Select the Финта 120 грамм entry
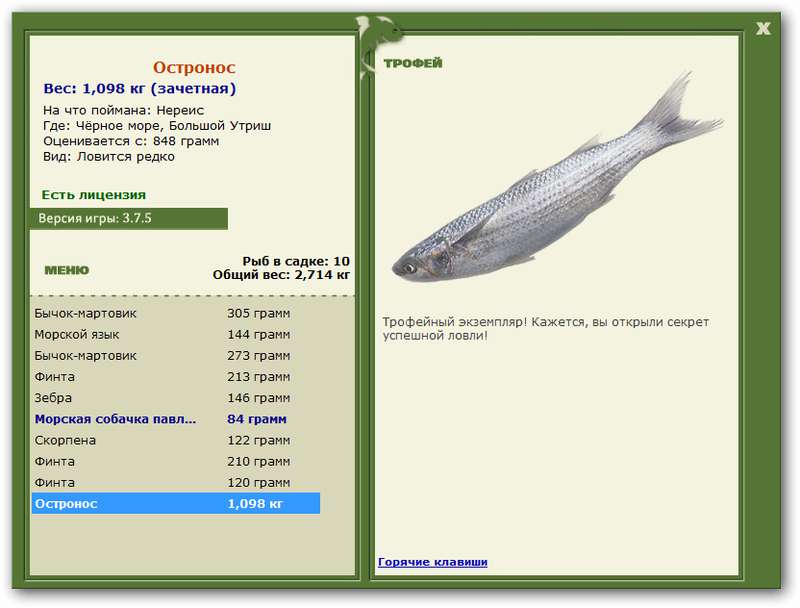 click(x=176, y=483)
